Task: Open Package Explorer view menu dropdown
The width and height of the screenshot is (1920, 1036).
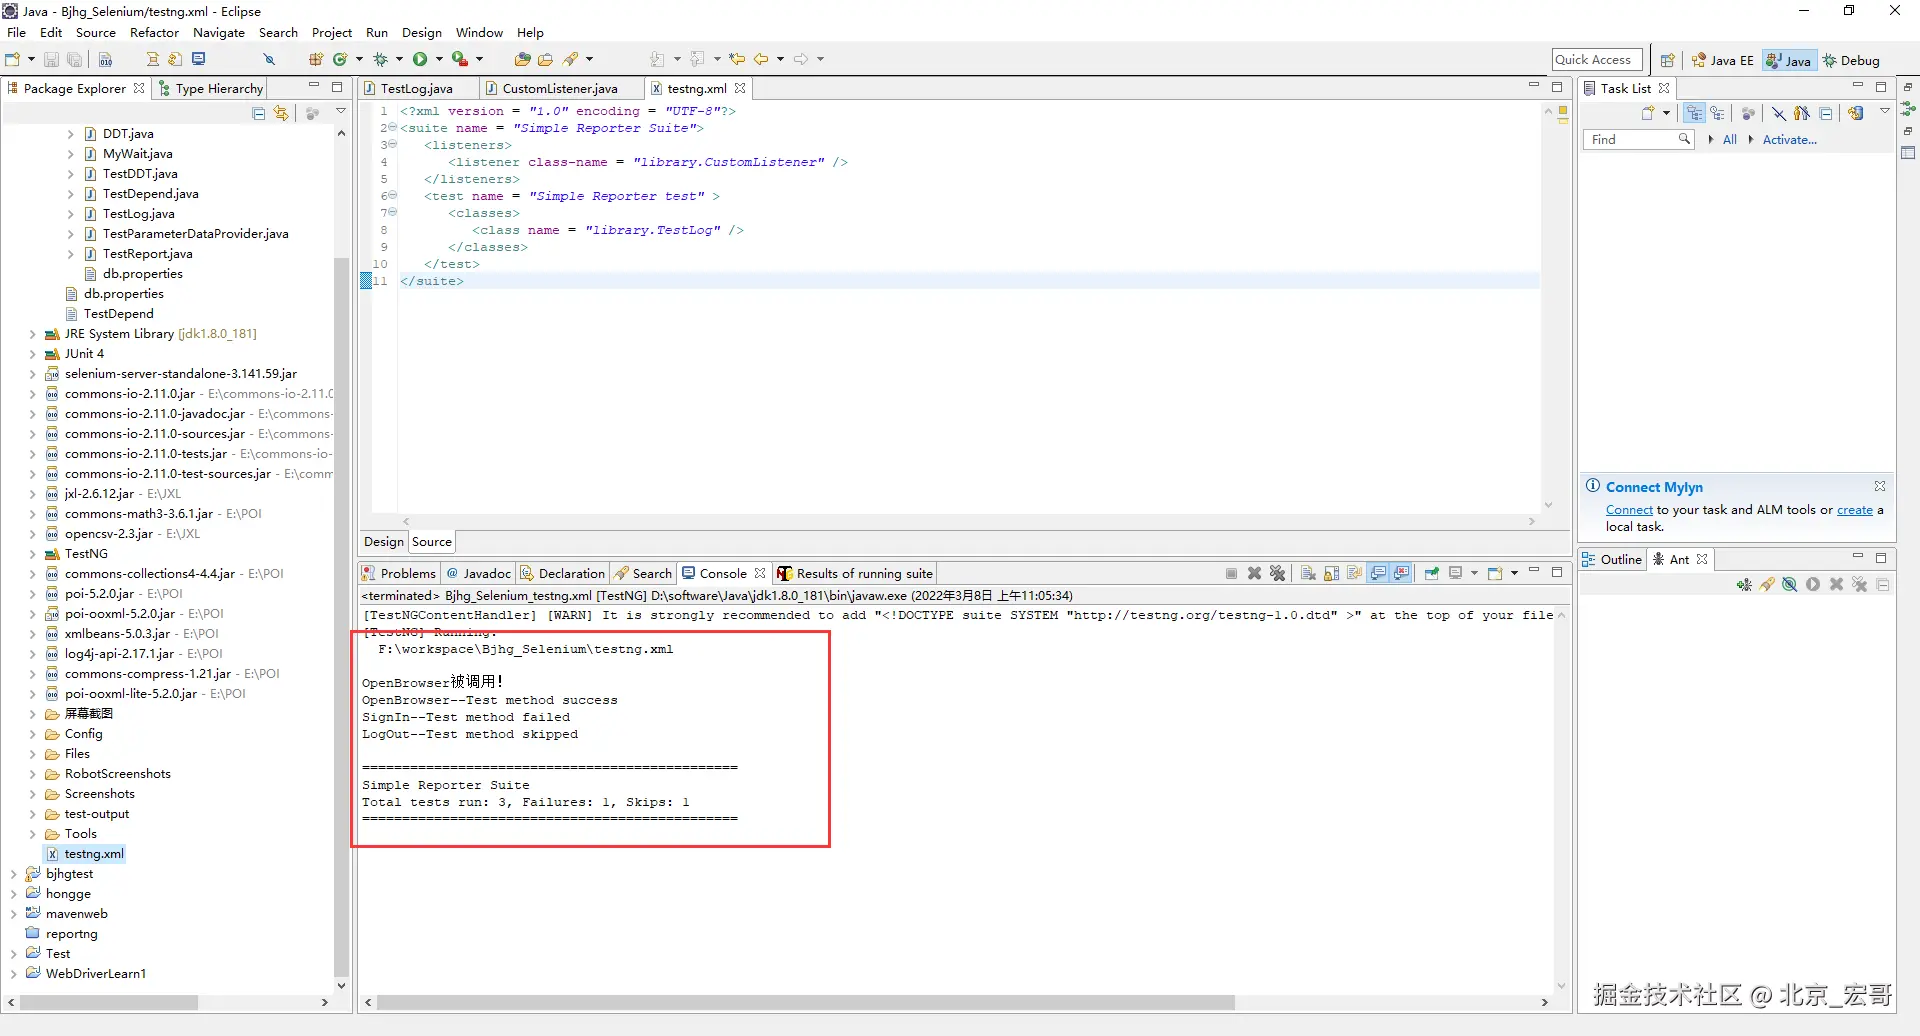Action: [x=341, y=112]
